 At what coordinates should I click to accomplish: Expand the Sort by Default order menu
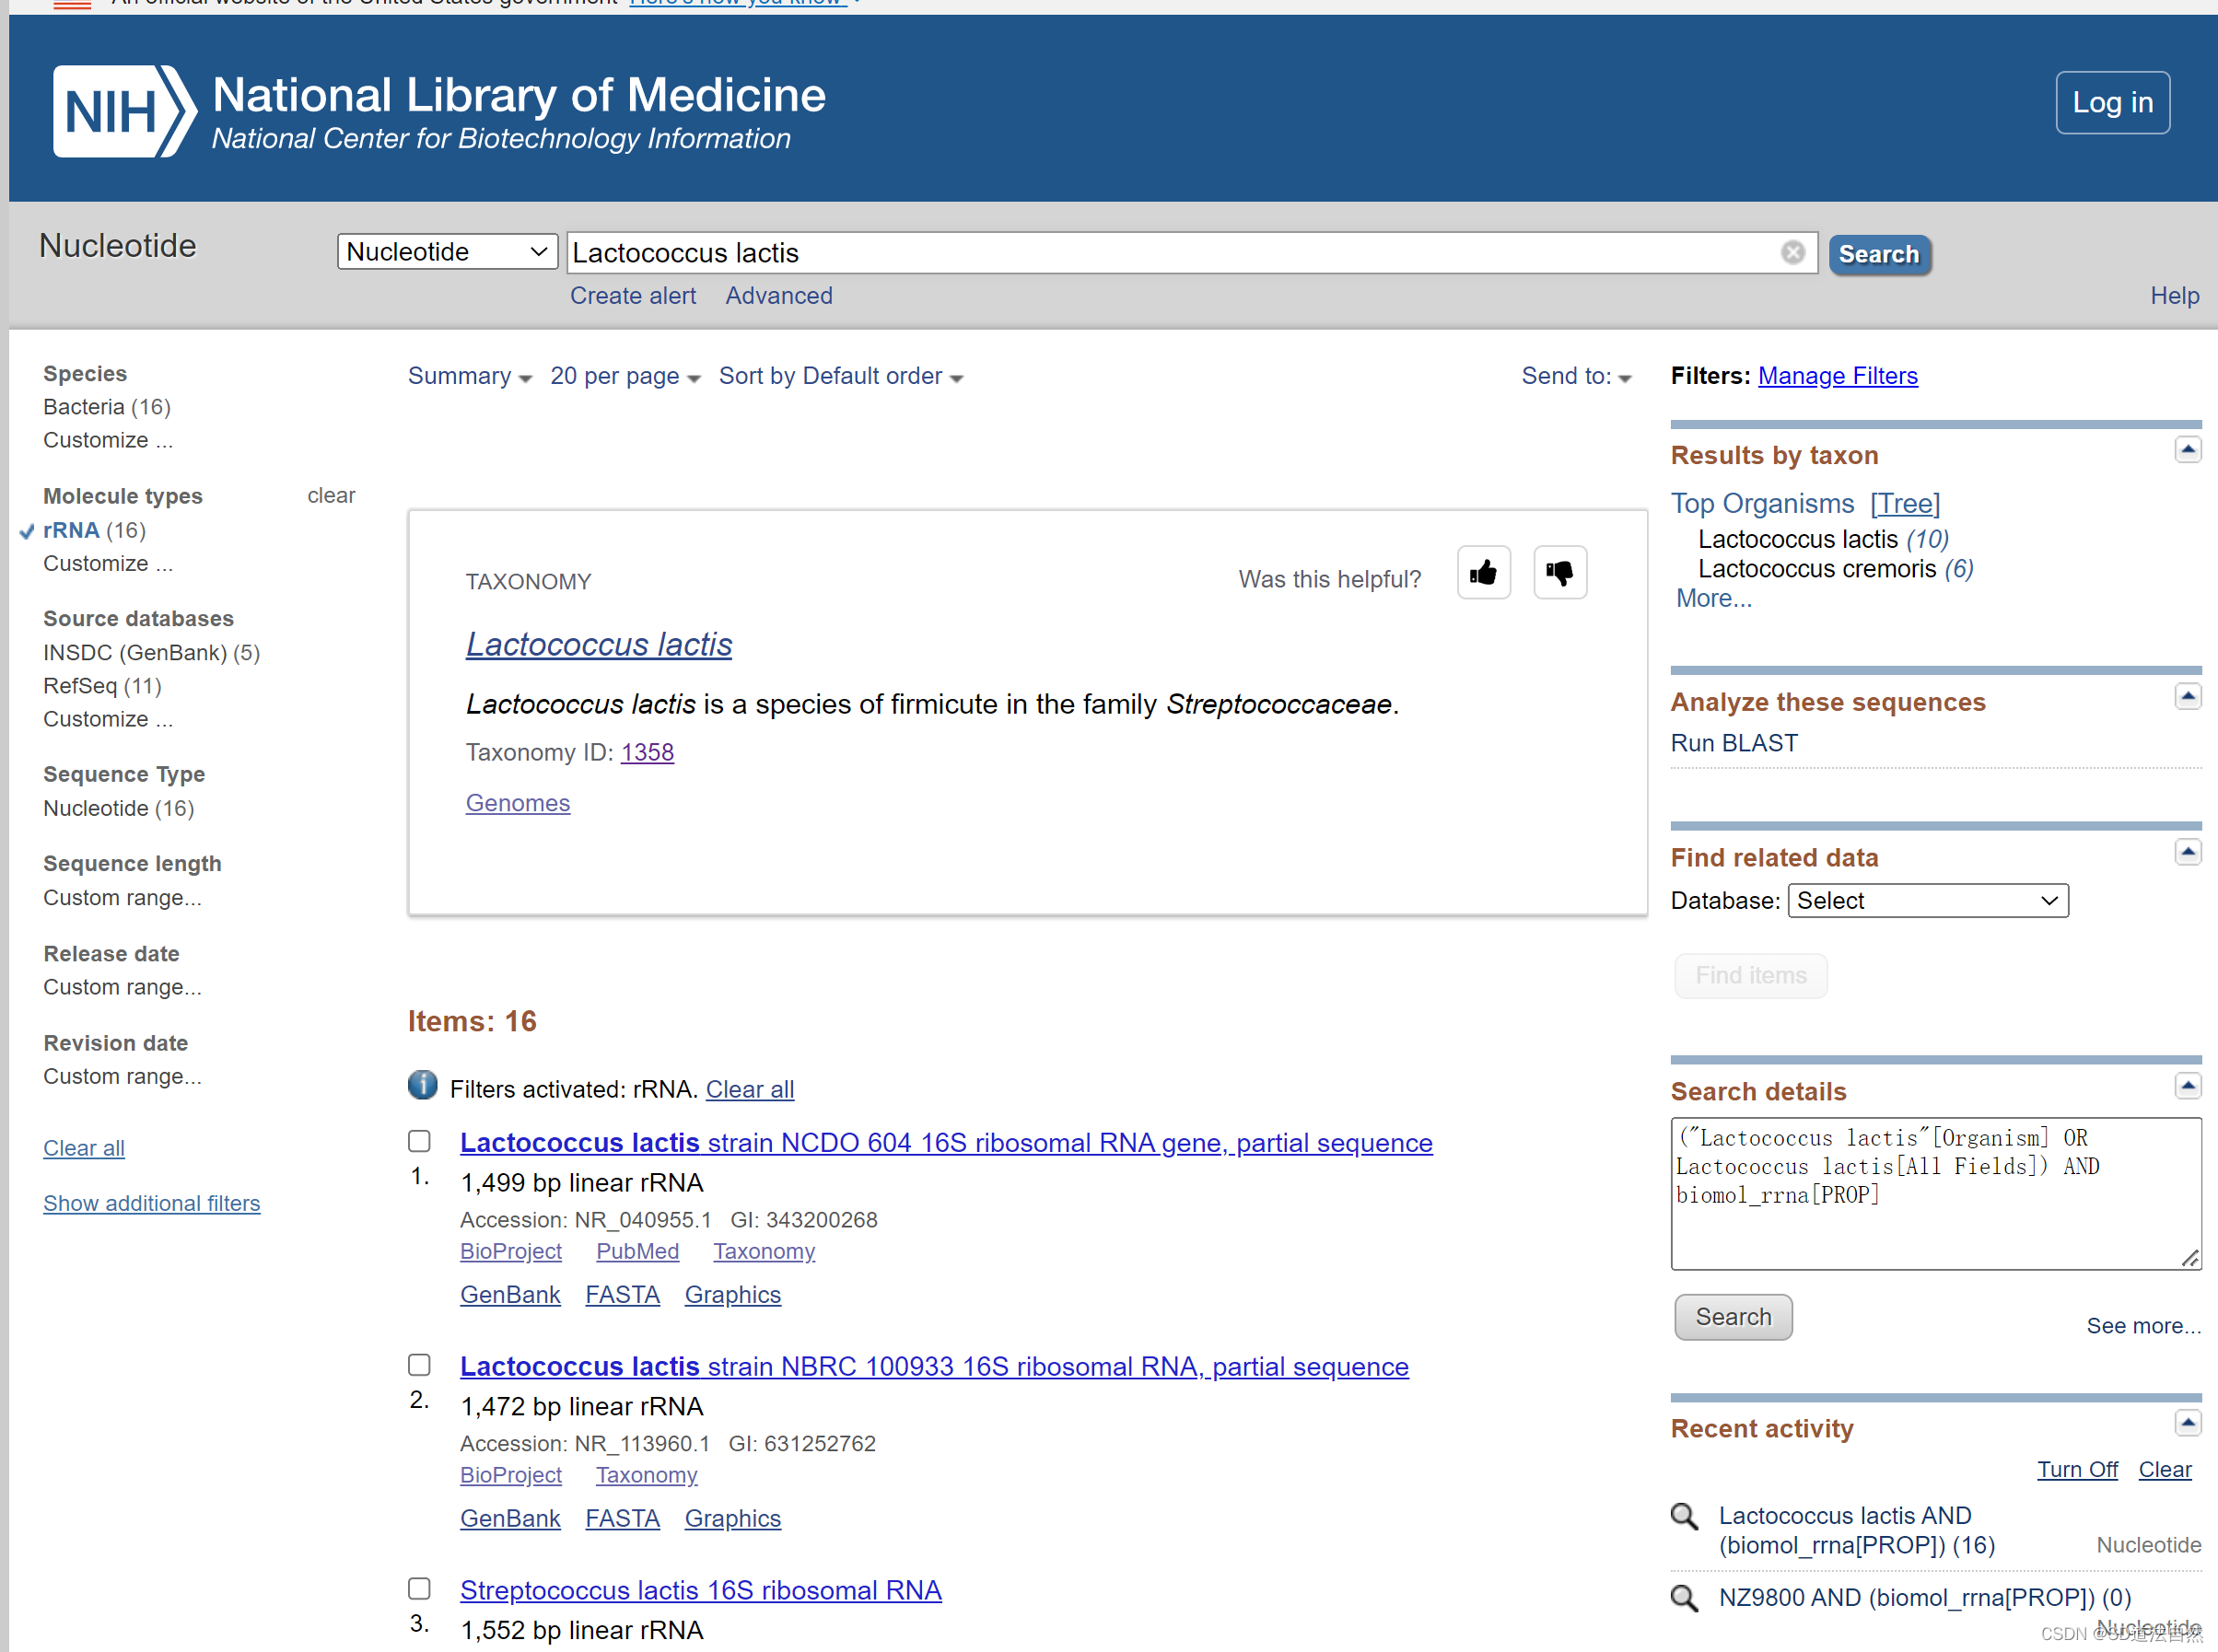pyautogui.click(x=840, y=377)
